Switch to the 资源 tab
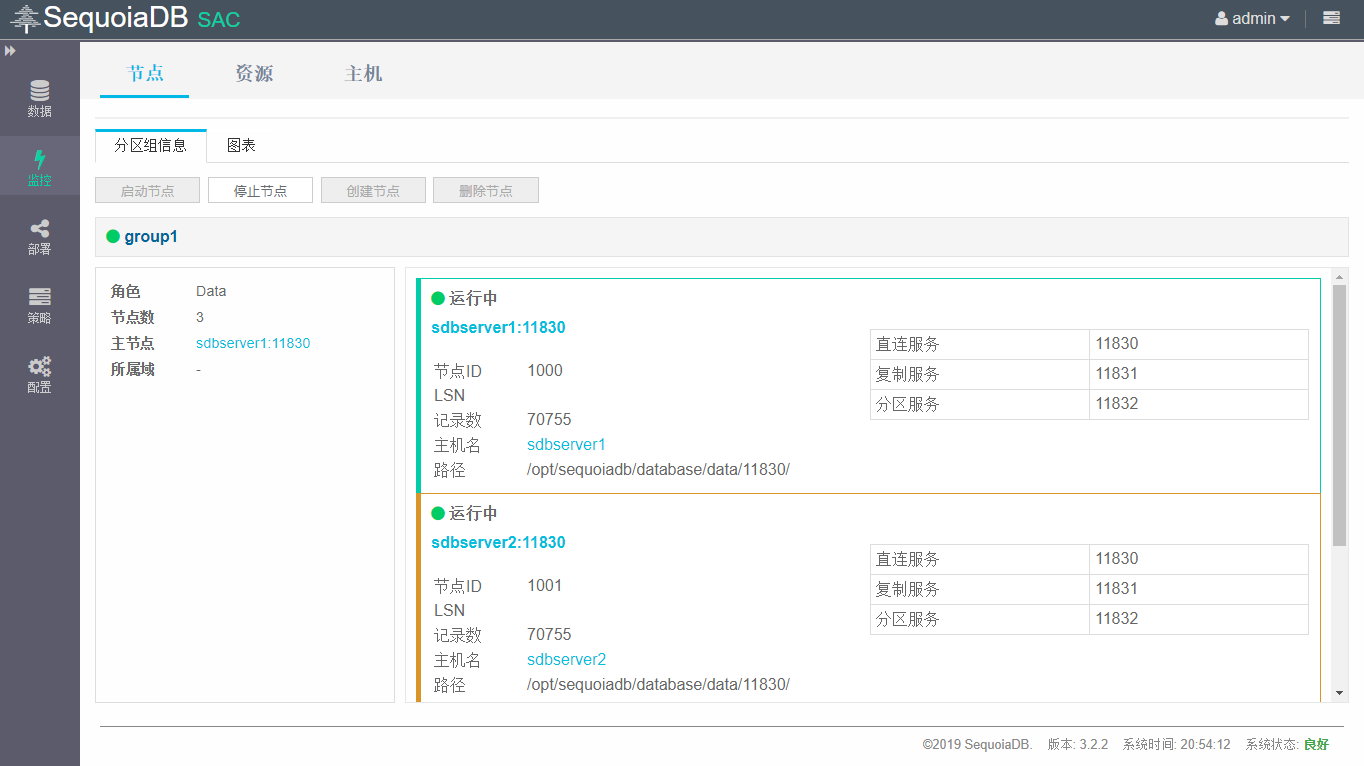 tap(254, 74)
